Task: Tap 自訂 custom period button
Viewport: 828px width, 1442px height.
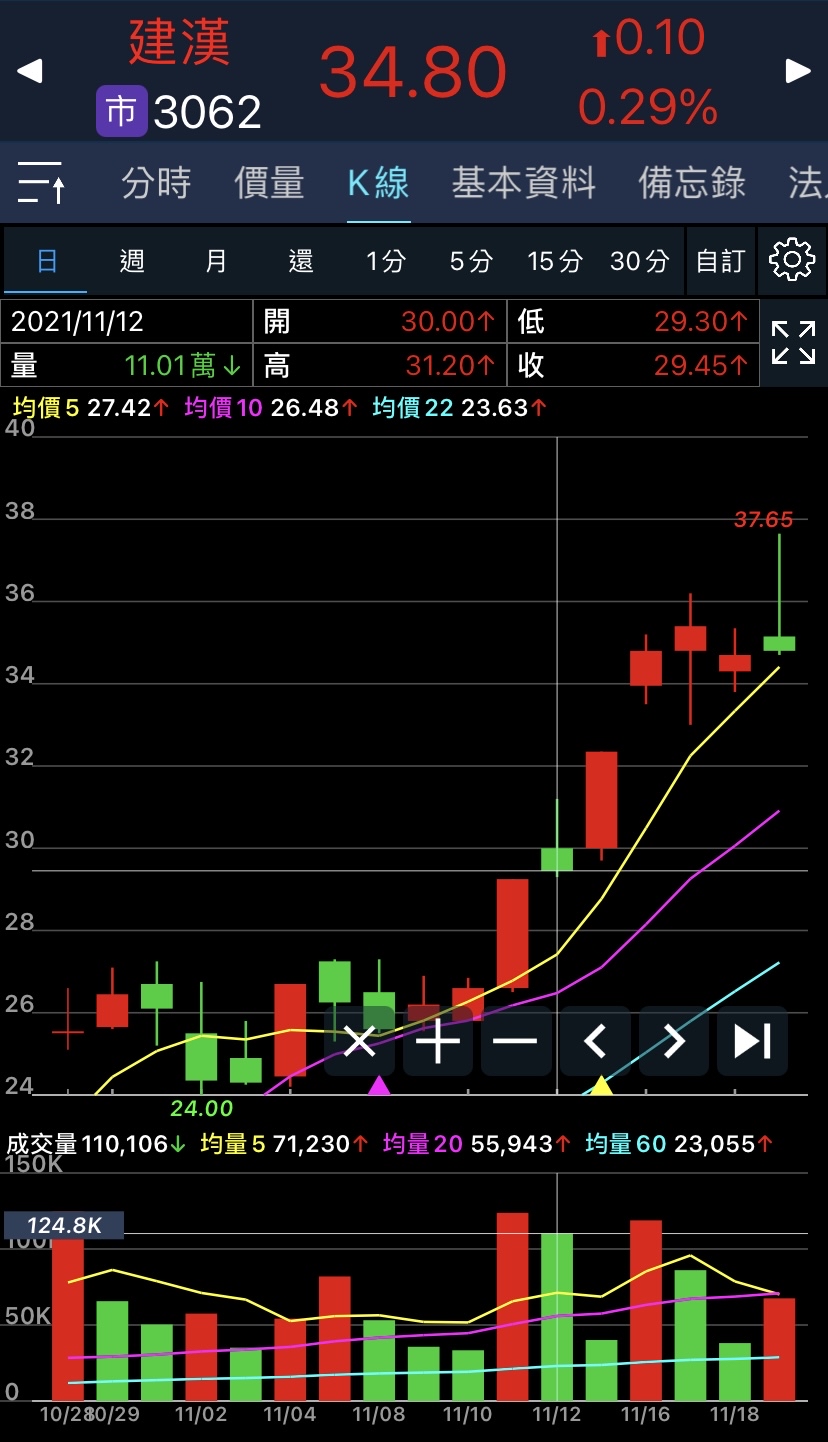Action: coord(720,261)
